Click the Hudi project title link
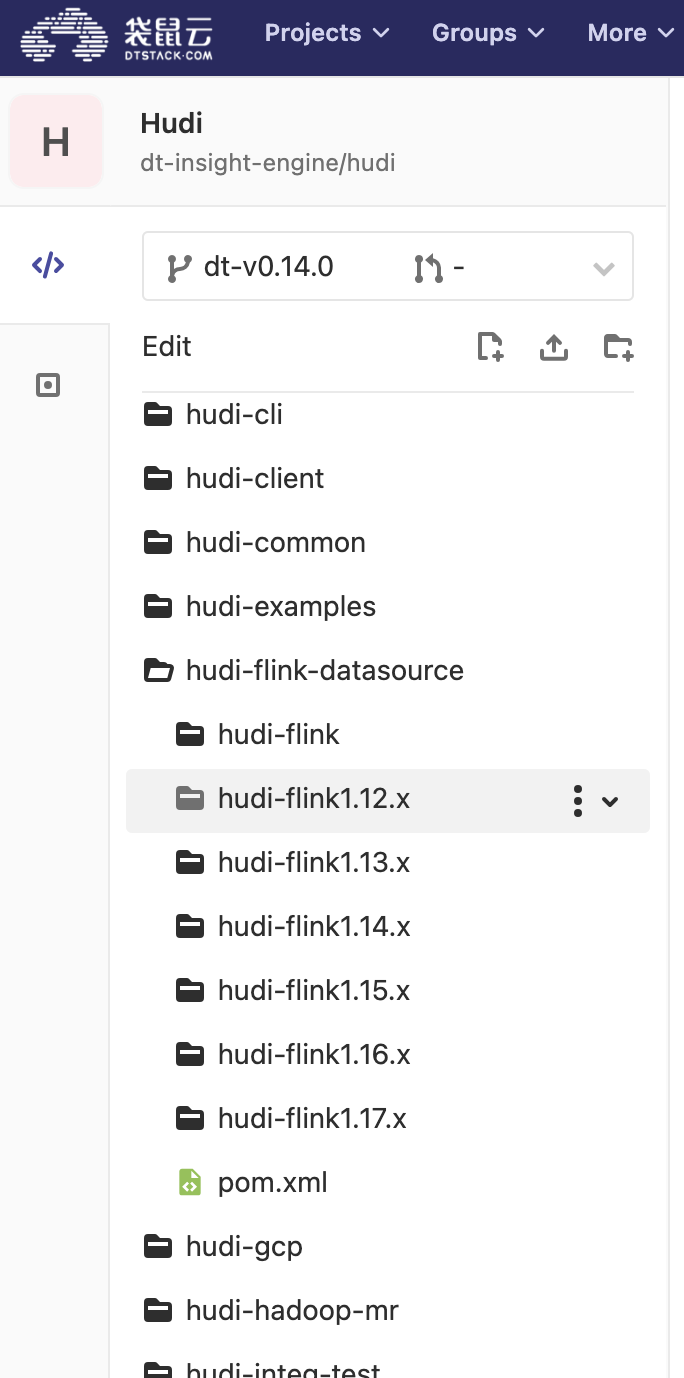The image size is (684, 1378). [171, 124]
